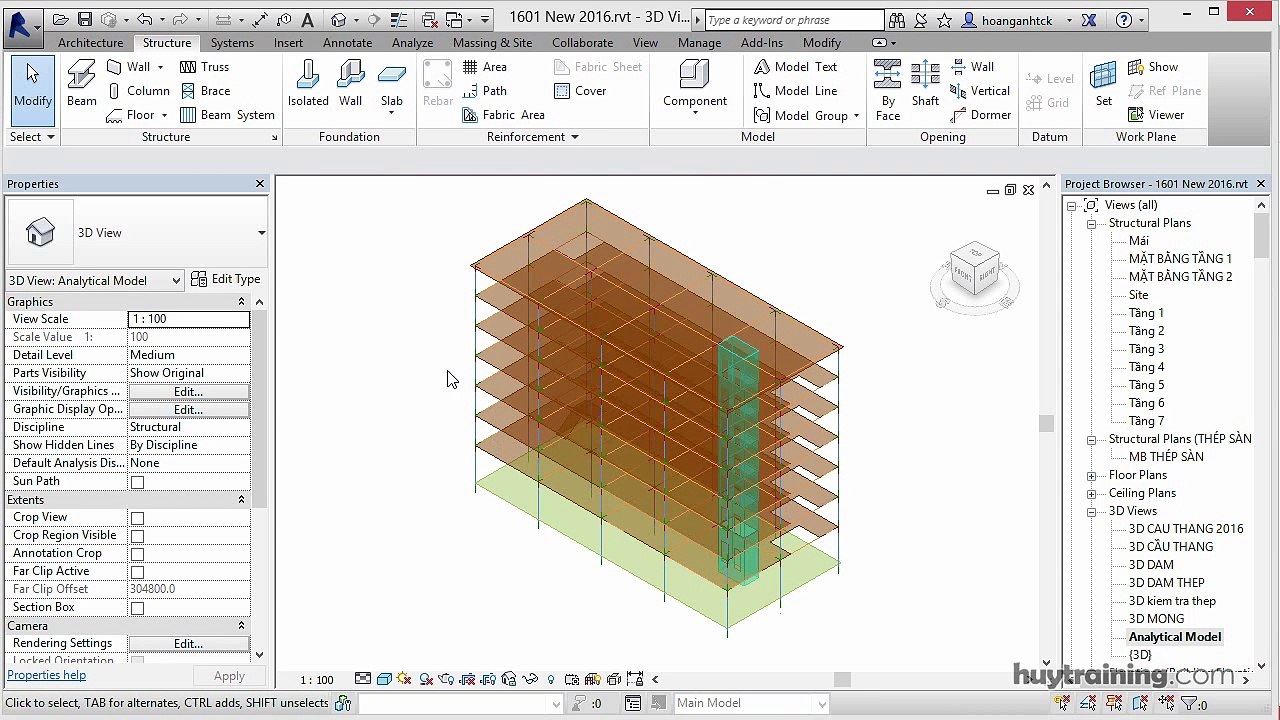Click Graphic Display Options Edit button

coord(188,409)
